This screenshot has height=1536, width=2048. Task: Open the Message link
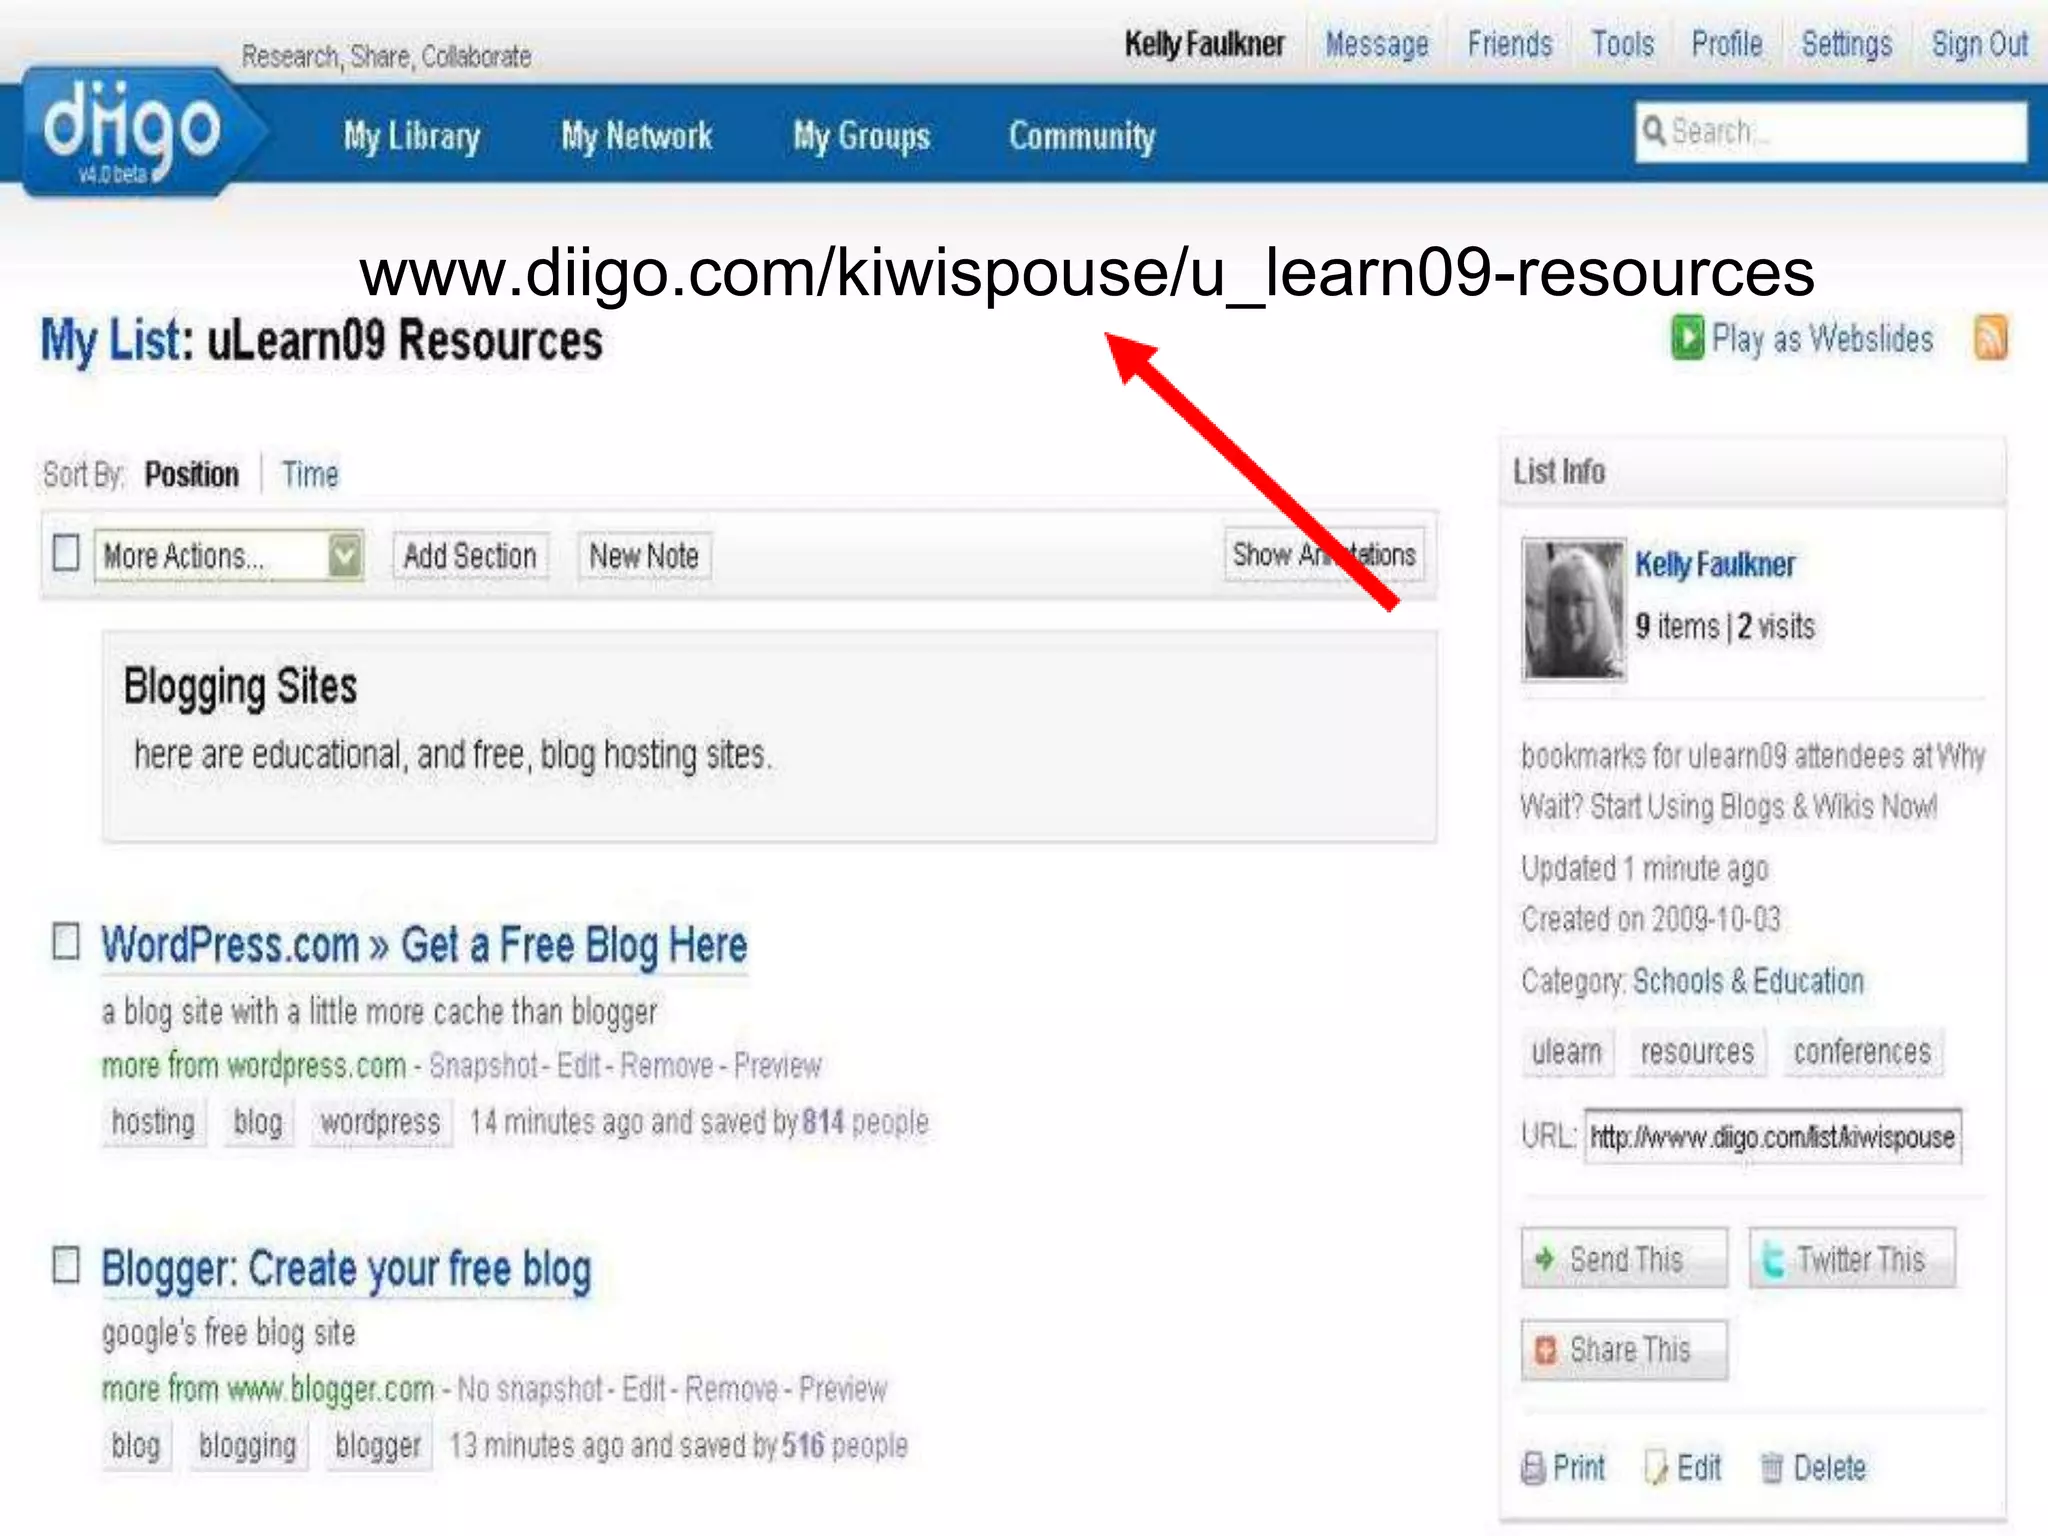[x=1377, y=45]
